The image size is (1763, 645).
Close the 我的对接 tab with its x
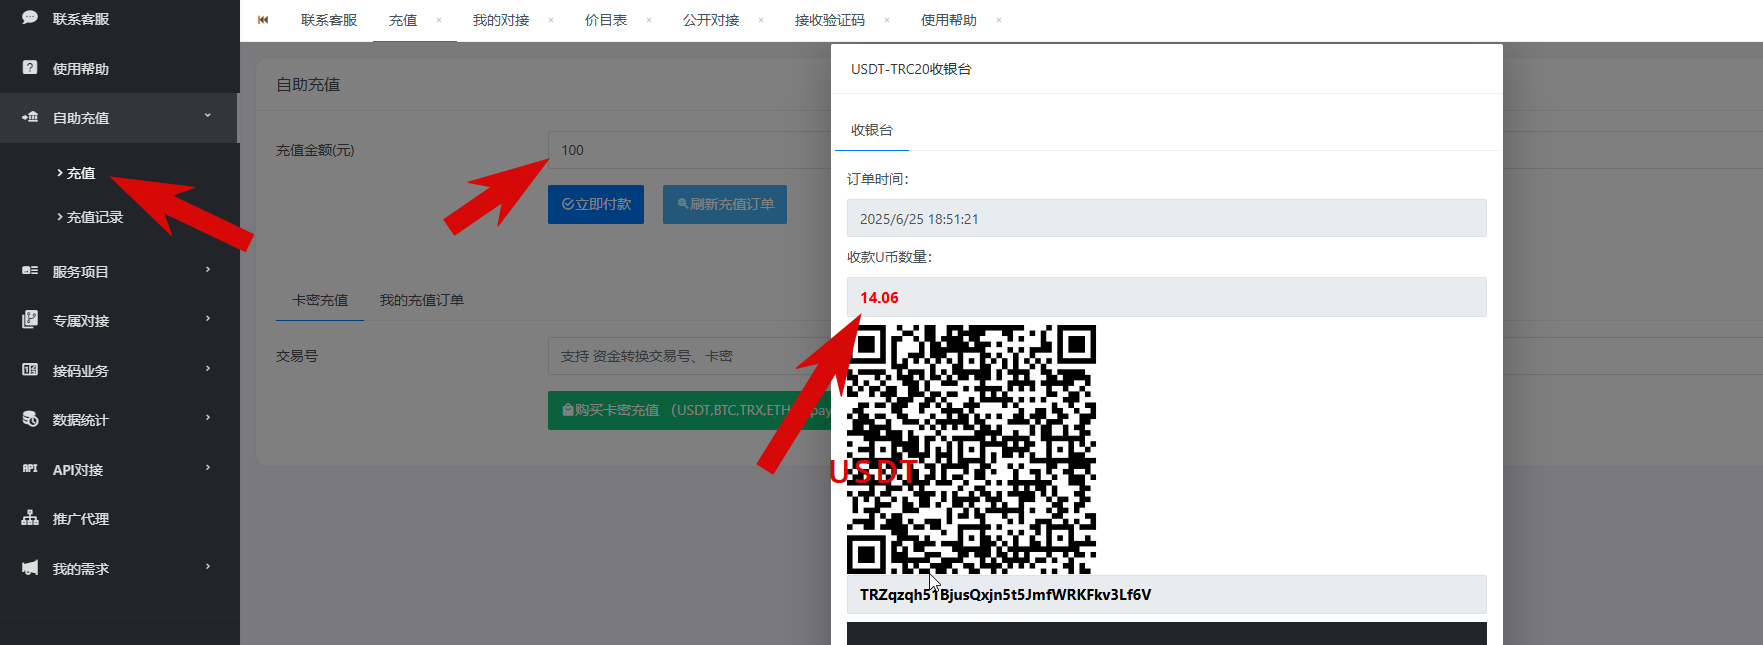[551, 20]
